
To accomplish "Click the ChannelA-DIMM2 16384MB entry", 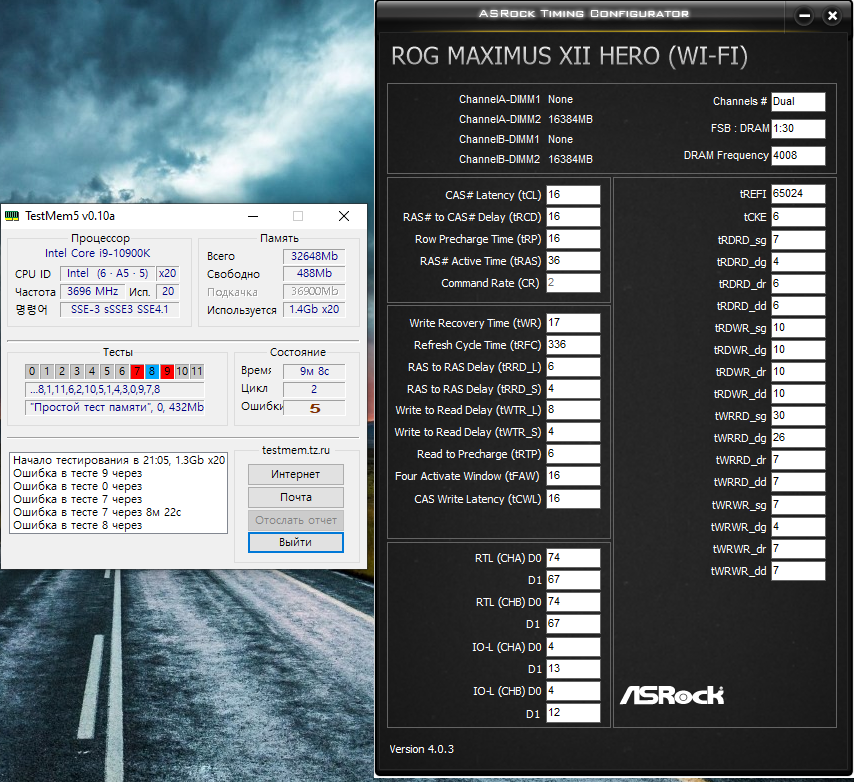I will tap(526, 119).
